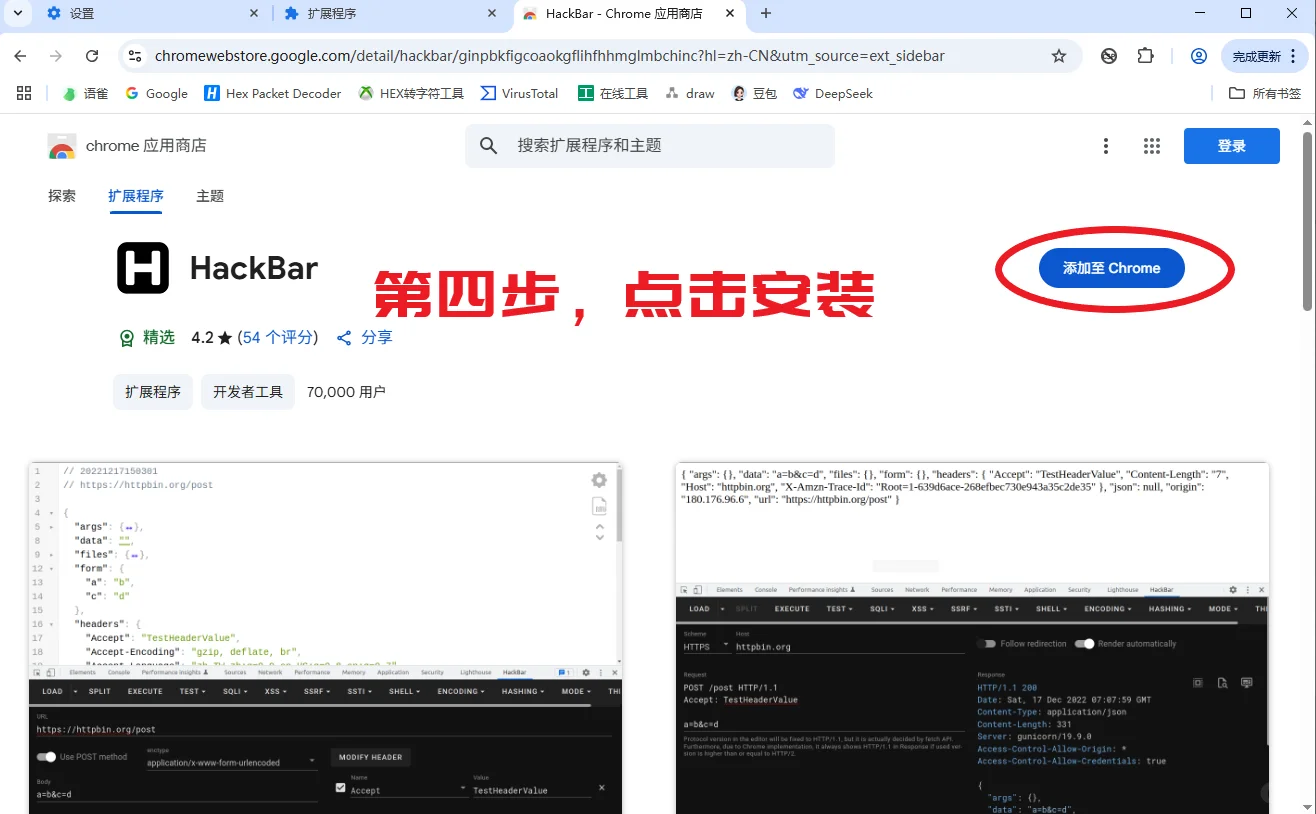
Task: Select the SSRF tool in HackBar
Action: coord(314,691)
